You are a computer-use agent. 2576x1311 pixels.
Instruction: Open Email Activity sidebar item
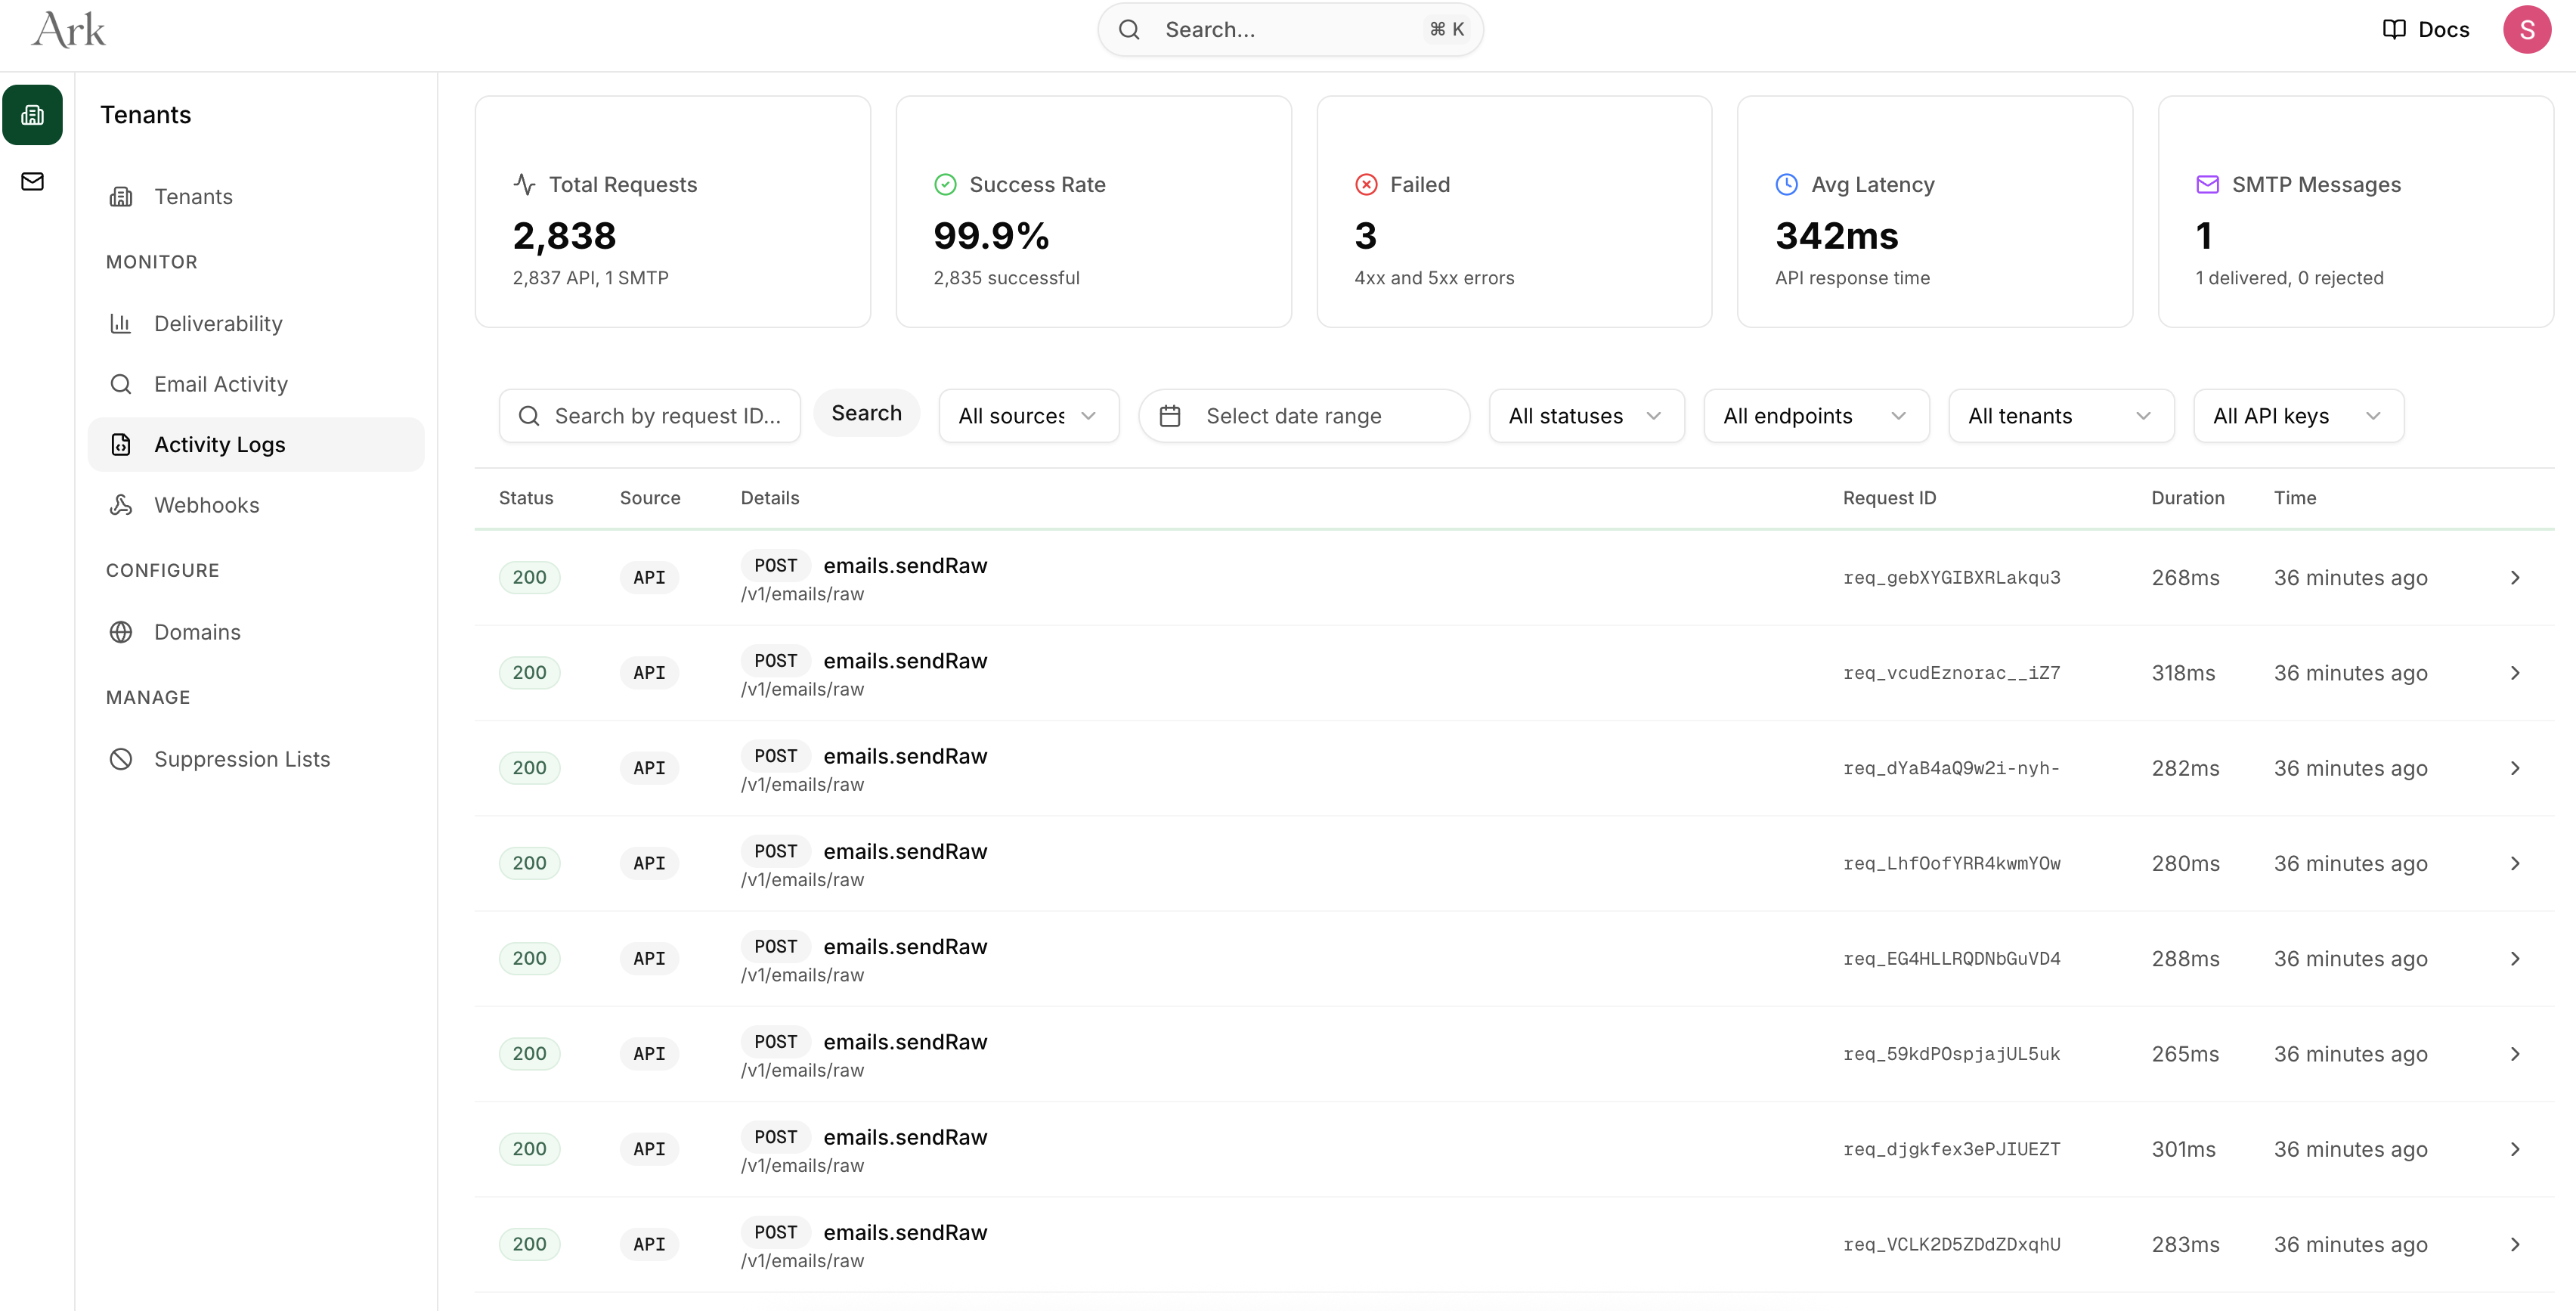[220, 384]
